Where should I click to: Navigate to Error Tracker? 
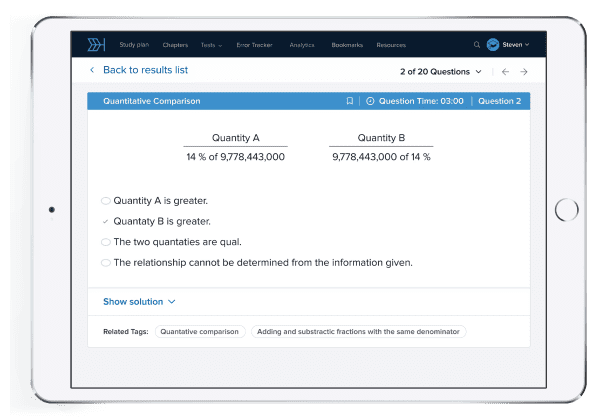[255, 45]
